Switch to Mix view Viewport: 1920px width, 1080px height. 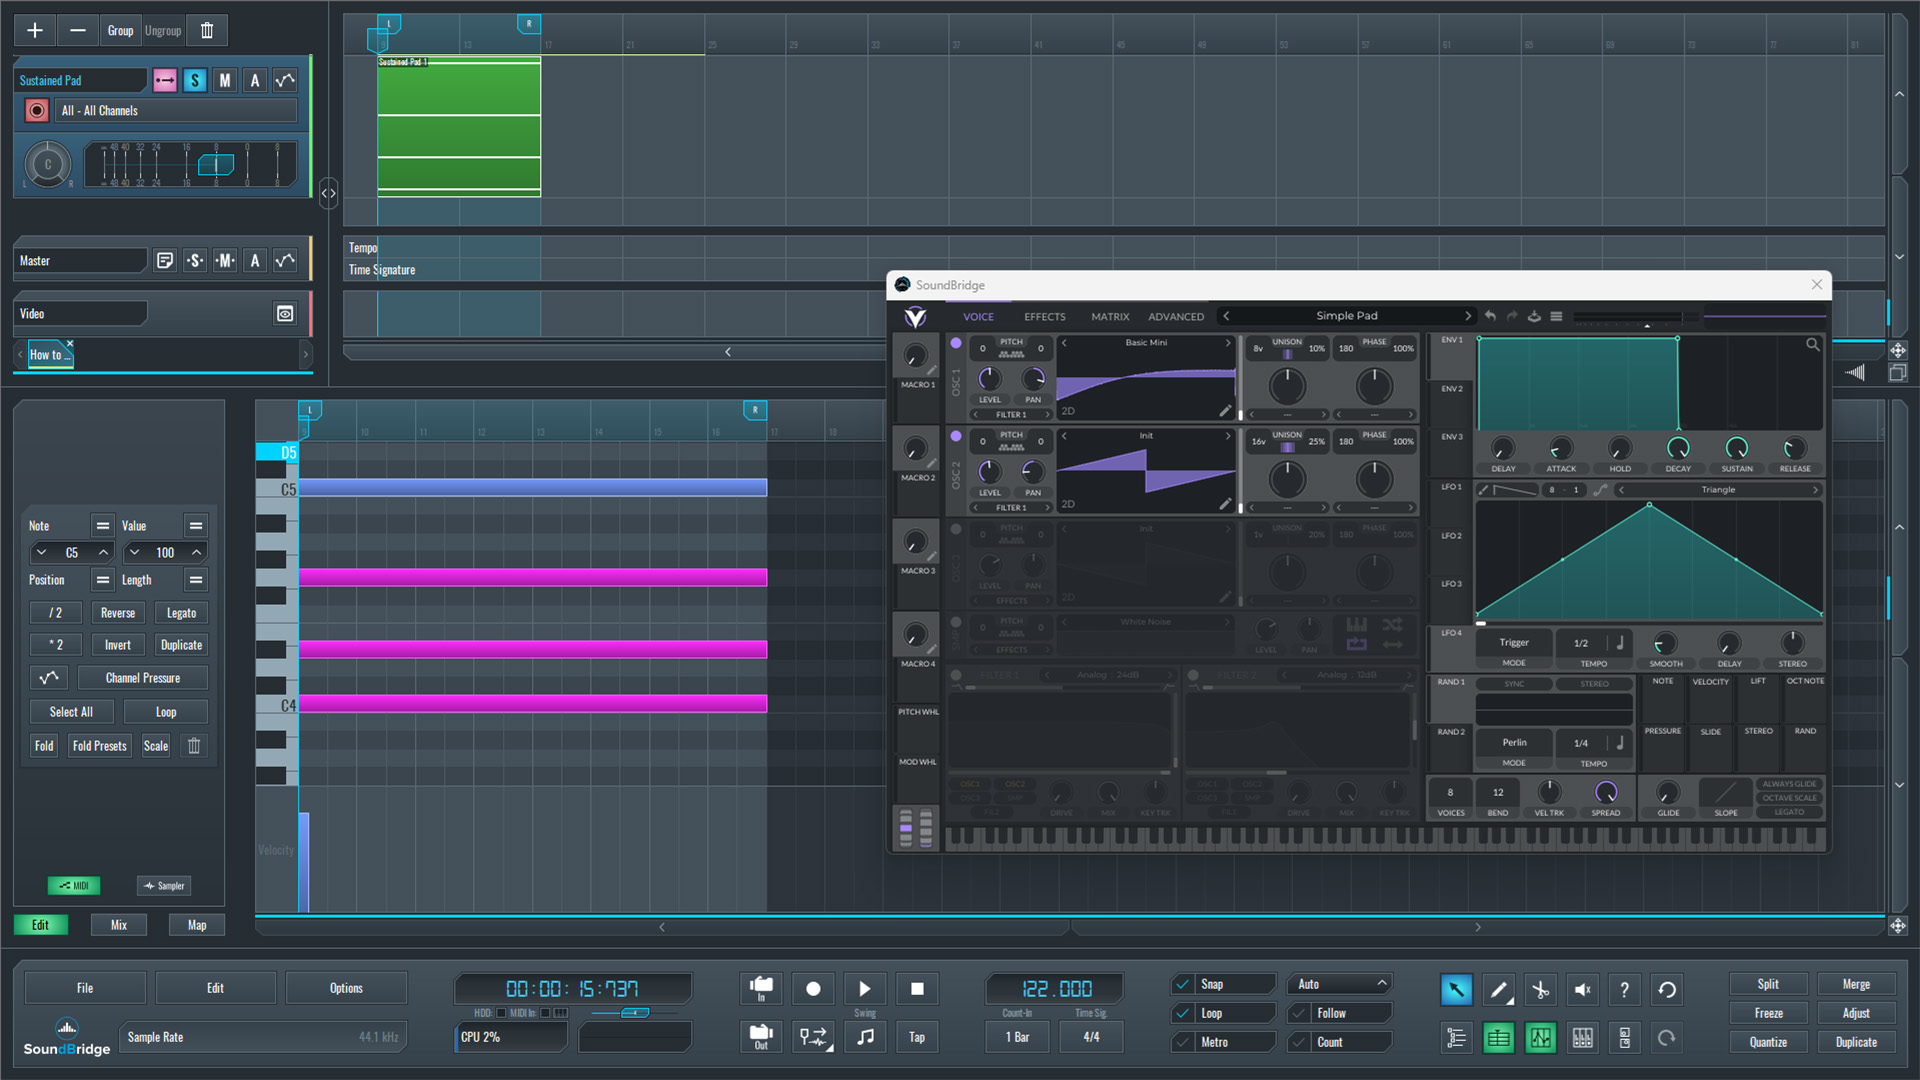(119, 925)
